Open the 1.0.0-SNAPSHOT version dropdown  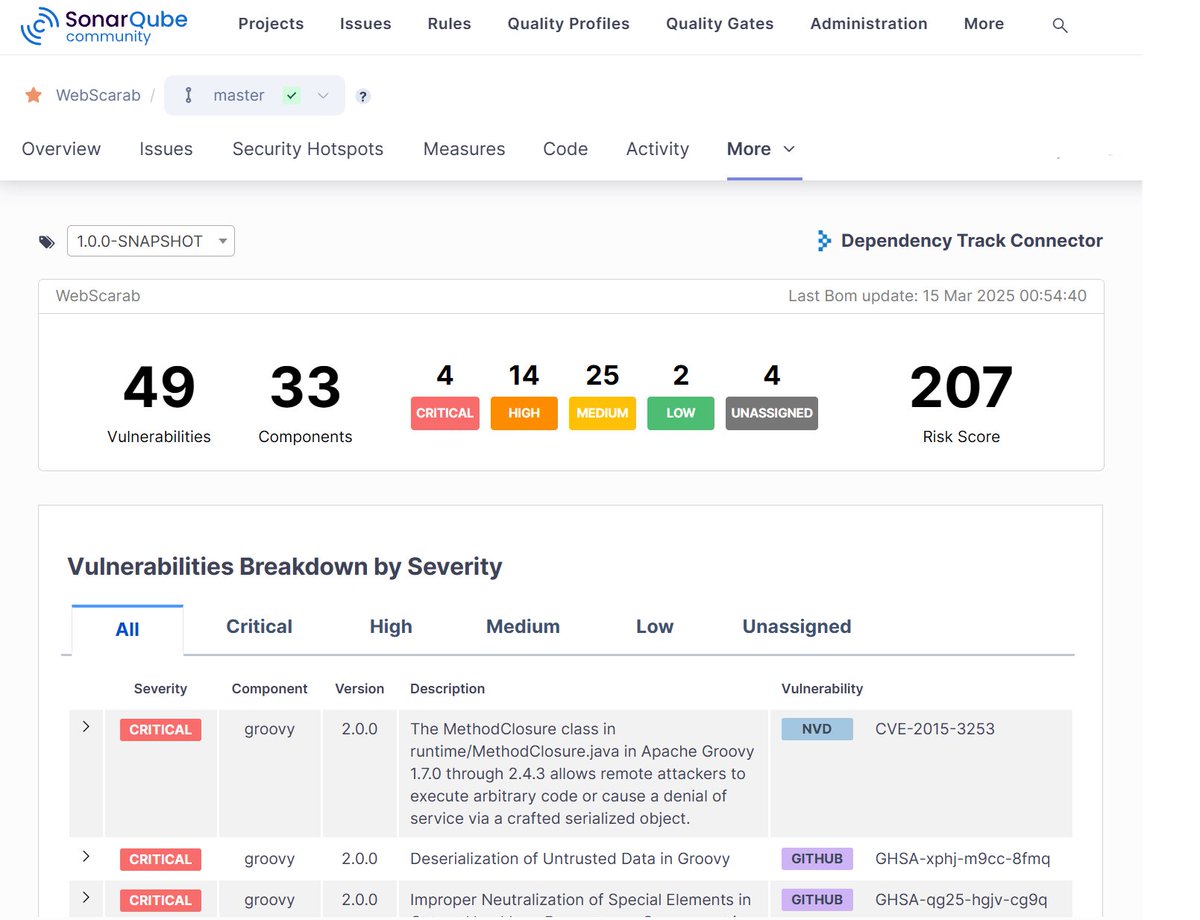pos(151,241)
